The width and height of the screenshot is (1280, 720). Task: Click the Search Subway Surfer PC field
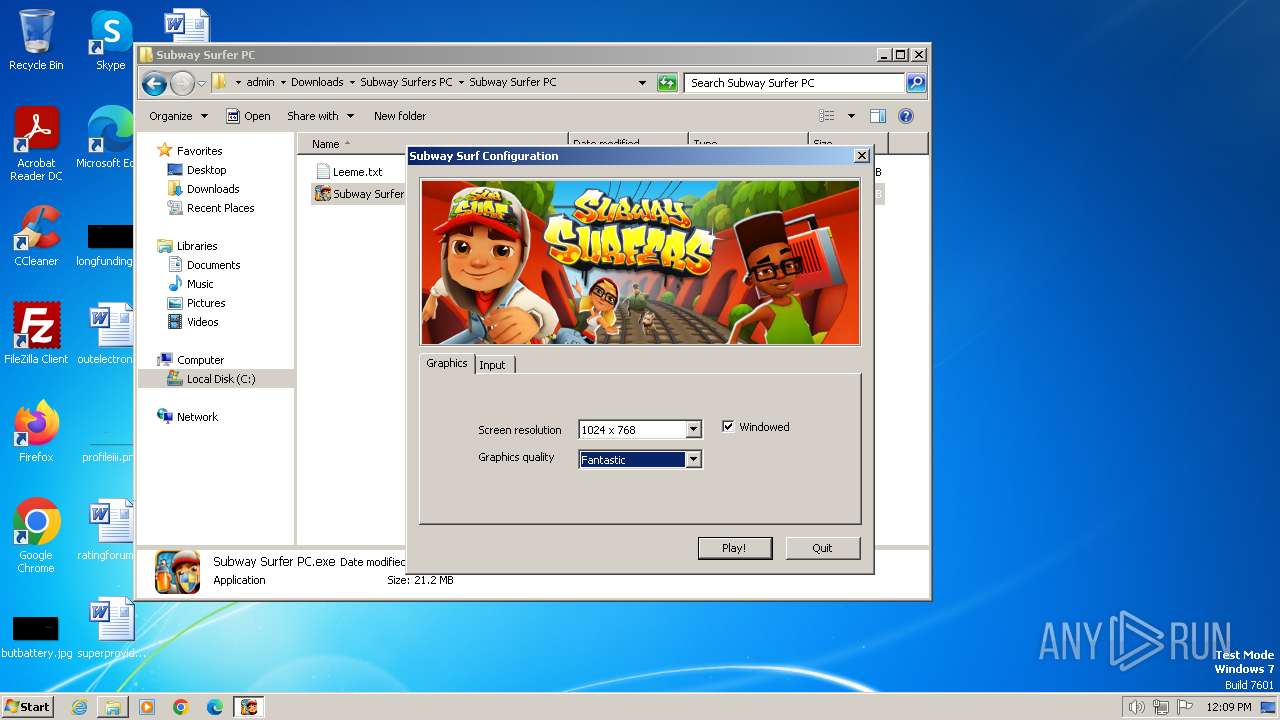(x=795, y=83)
